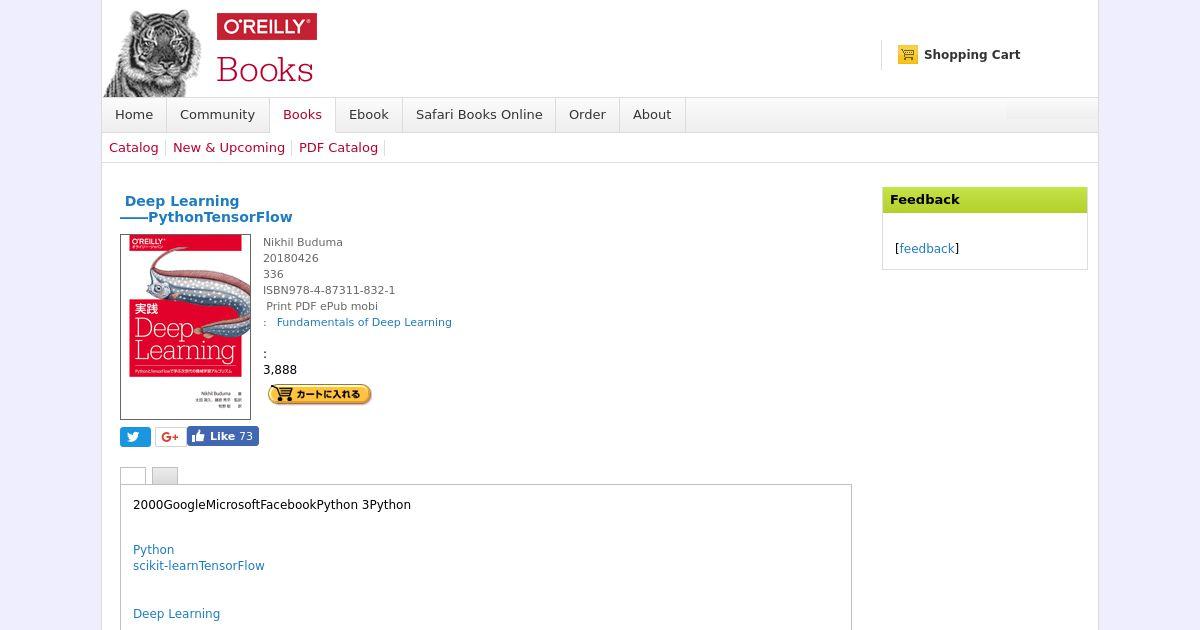Select the price text 3,888

[280, 370]
